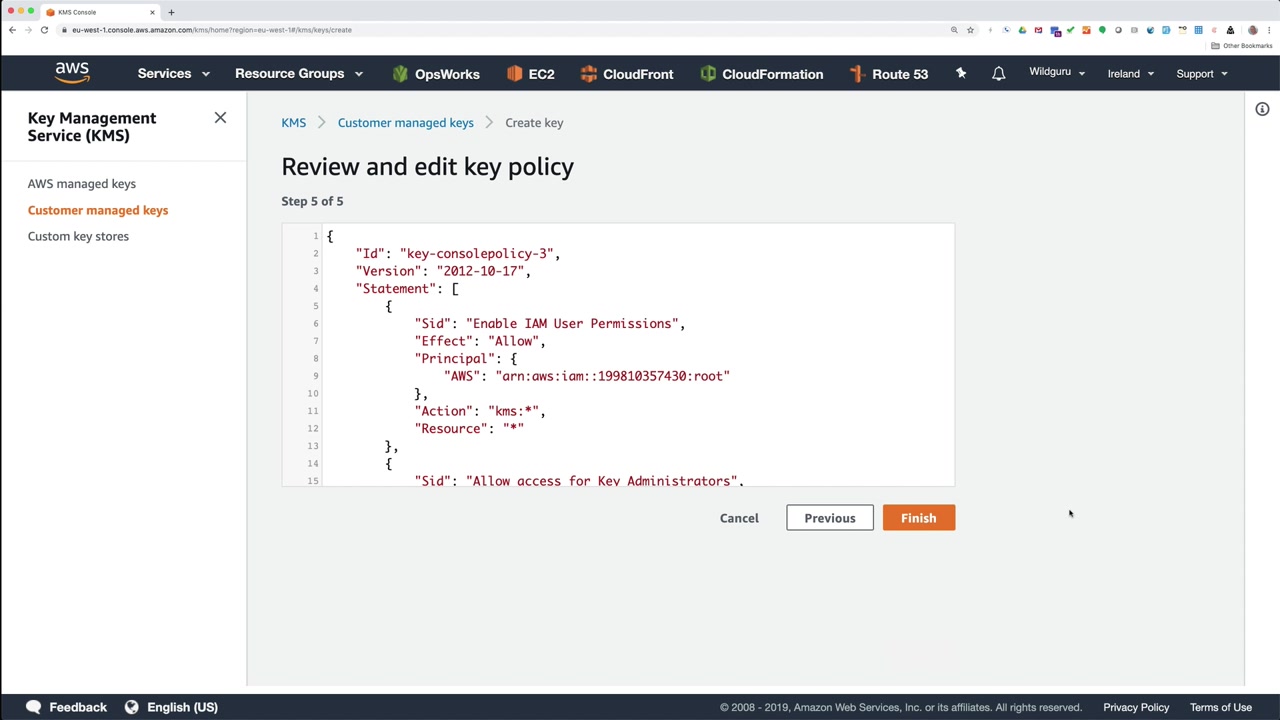Select Customer managed keys in sidebar
Viewport: 1280px width, 720px height.
[98, 210]
